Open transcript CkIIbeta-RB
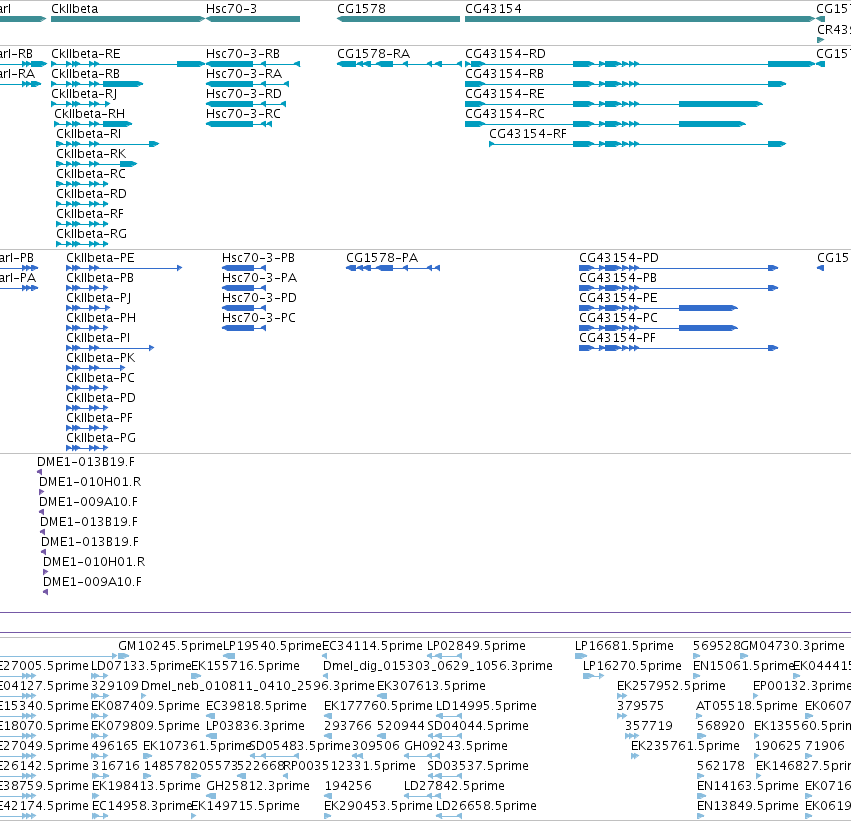Screen dimensions: 851x821 click(85, 74)
